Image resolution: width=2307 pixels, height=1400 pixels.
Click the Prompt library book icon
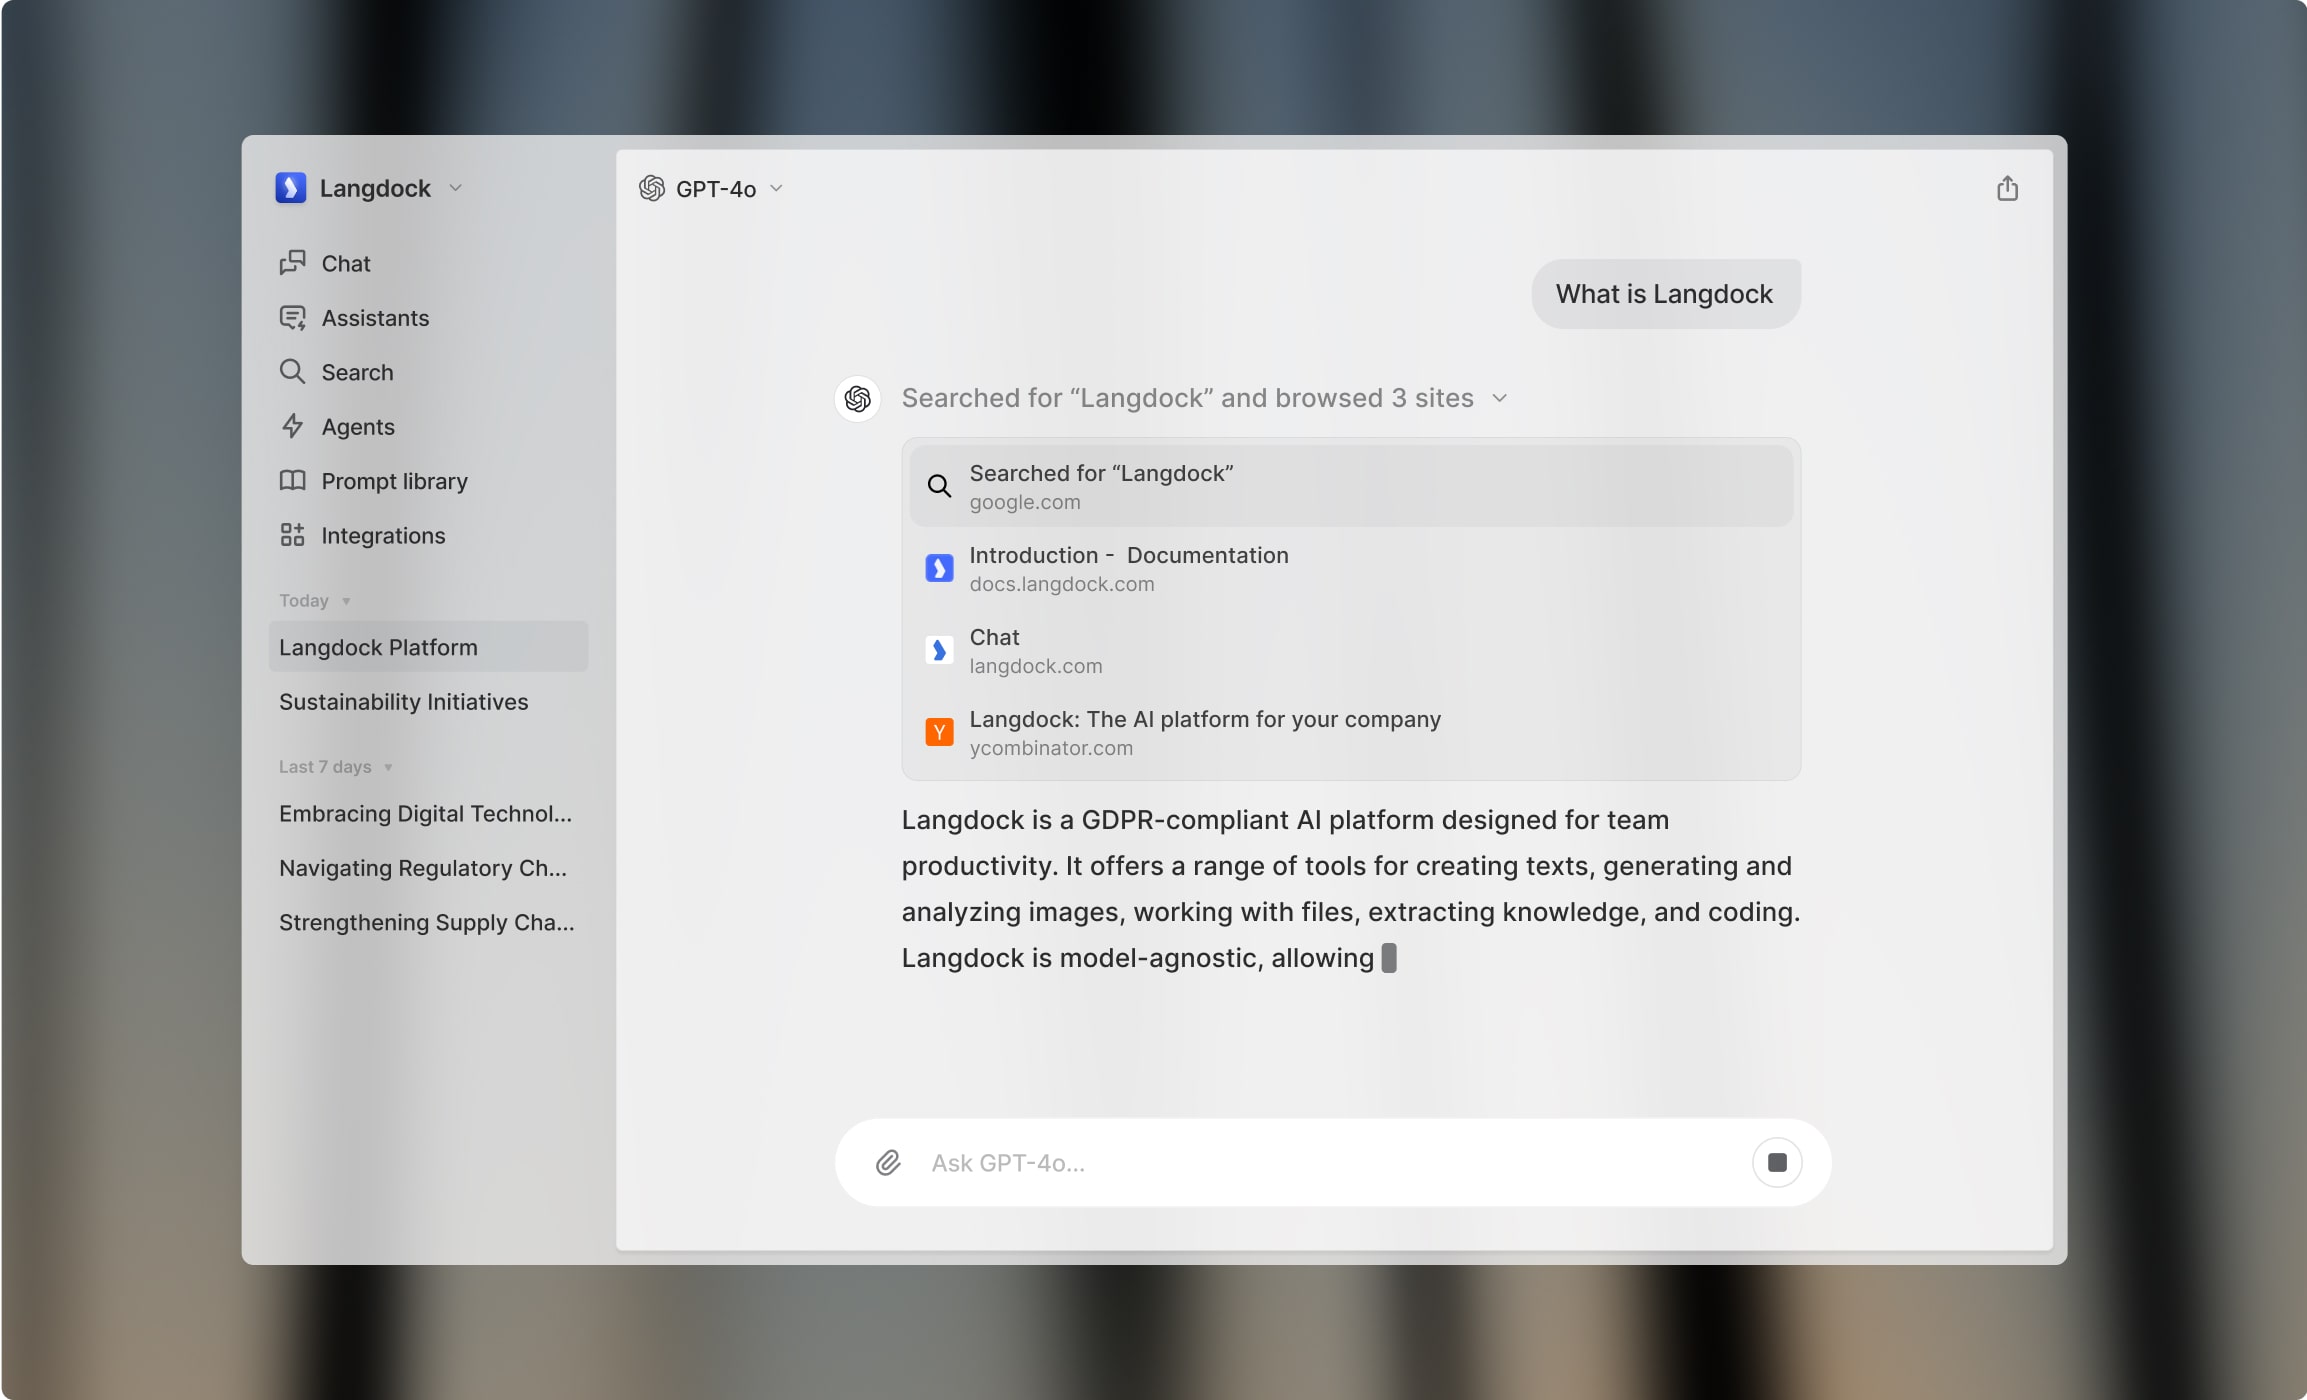pos(292,481)
